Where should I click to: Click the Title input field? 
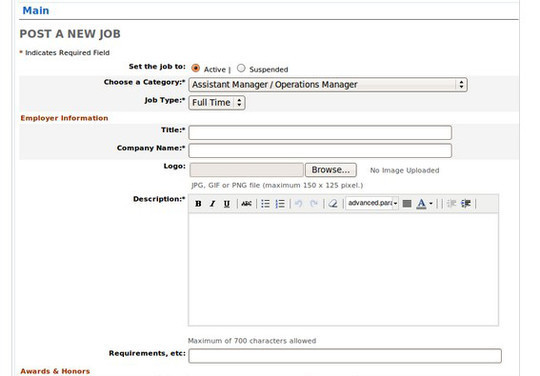click(320, 133)
